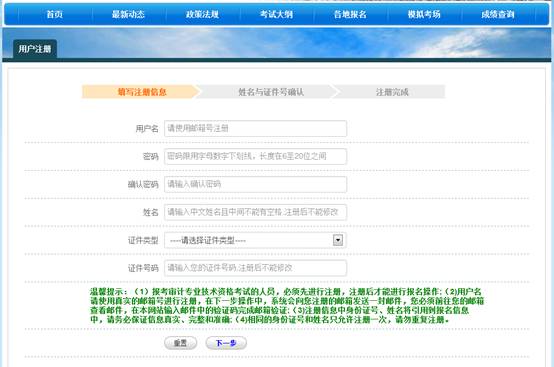Open 成绩查询 in the top navigation

(498, 14)
